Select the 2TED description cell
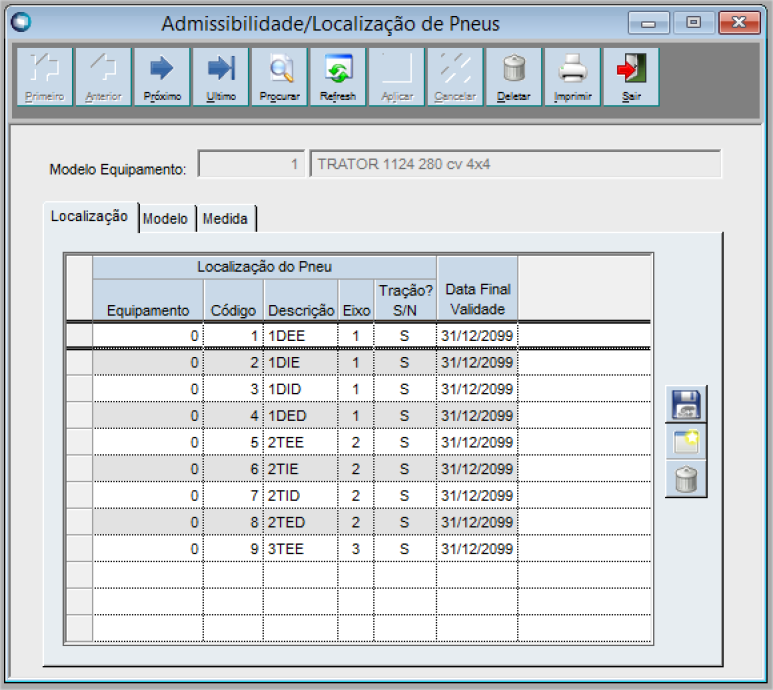The height and width of the screenshot is (690, 773). (x=301, y=522)
